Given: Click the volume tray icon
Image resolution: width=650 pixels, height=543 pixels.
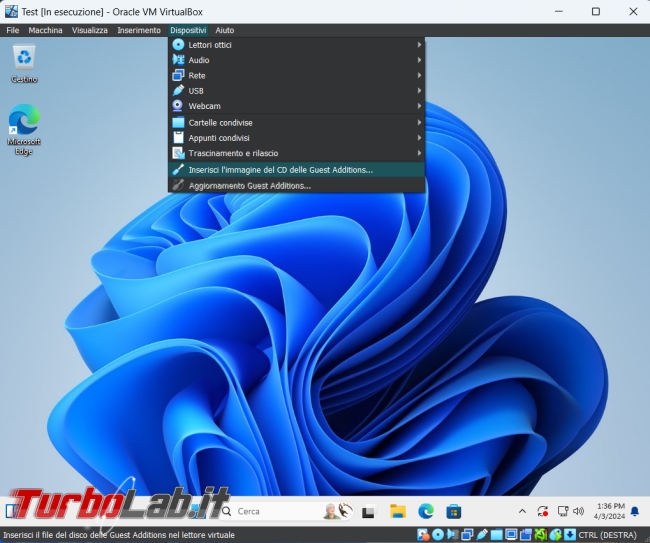Looking at the screenshot, I should 578,511.
